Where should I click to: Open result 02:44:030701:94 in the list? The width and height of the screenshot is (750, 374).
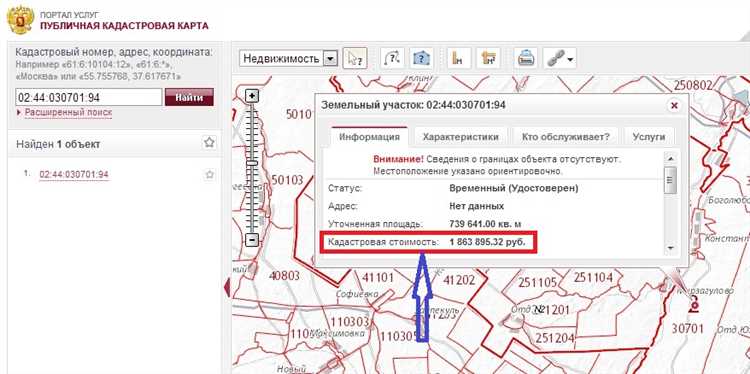[74, 175]
